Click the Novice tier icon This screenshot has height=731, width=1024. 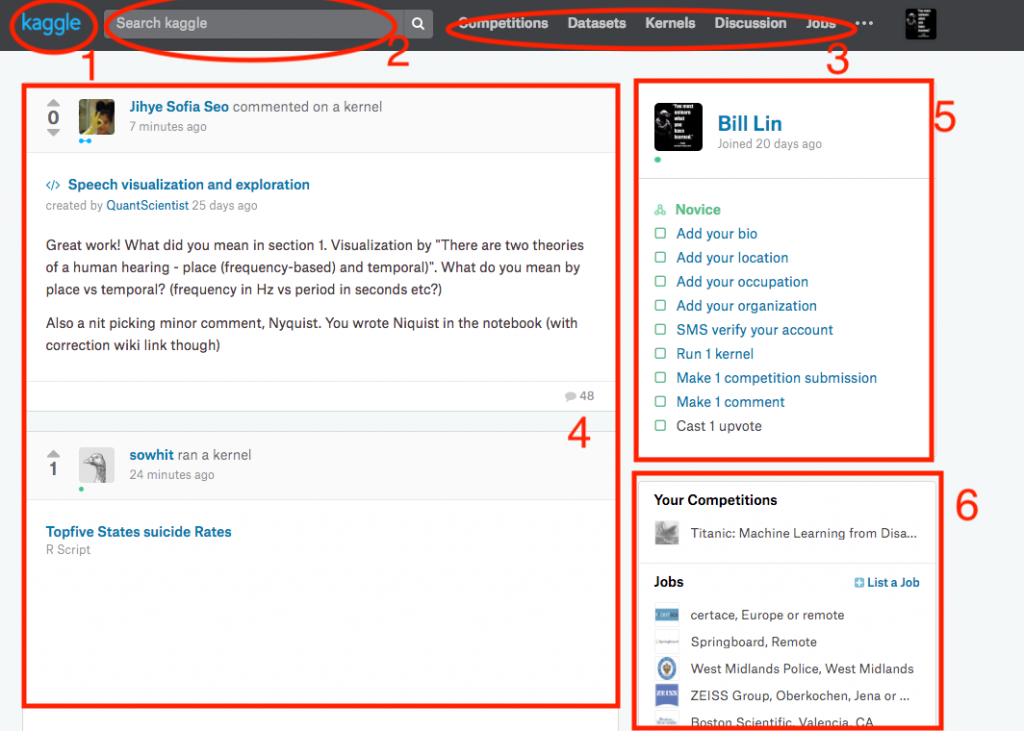point(660,210)
